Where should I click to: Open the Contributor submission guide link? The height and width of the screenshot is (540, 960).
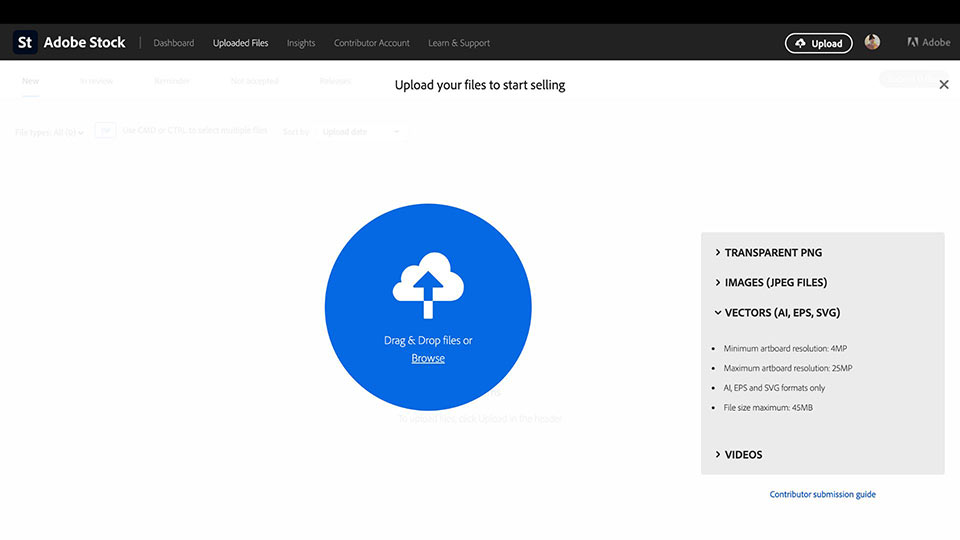pyautogui.click(x=822, y=494)
